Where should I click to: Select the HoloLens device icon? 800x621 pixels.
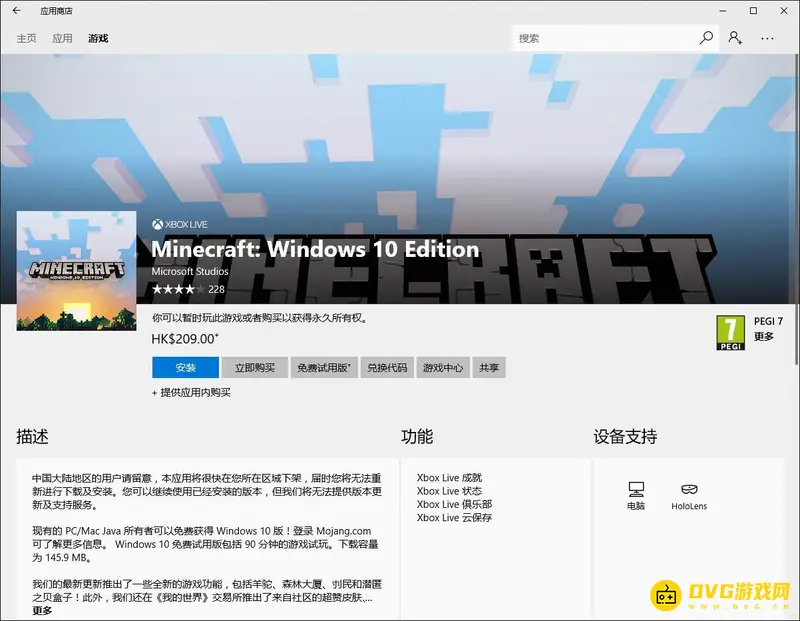pyautogui.click(x=689, y=490)
